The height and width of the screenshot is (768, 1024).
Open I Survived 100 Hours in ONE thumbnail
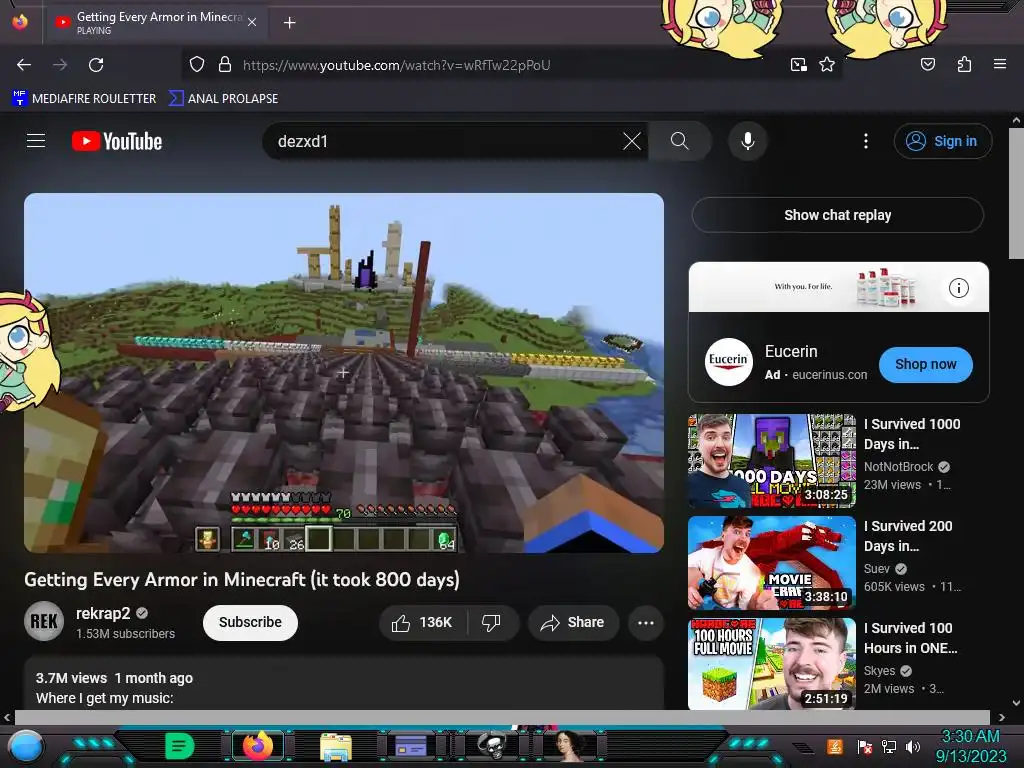coord(772,664)
